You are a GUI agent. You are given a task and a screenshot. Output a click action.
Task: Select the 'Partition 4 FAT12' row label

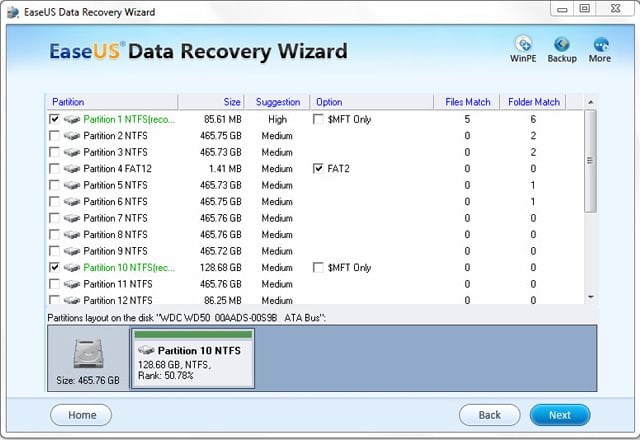pyautogui.click(x=118, y=169)
